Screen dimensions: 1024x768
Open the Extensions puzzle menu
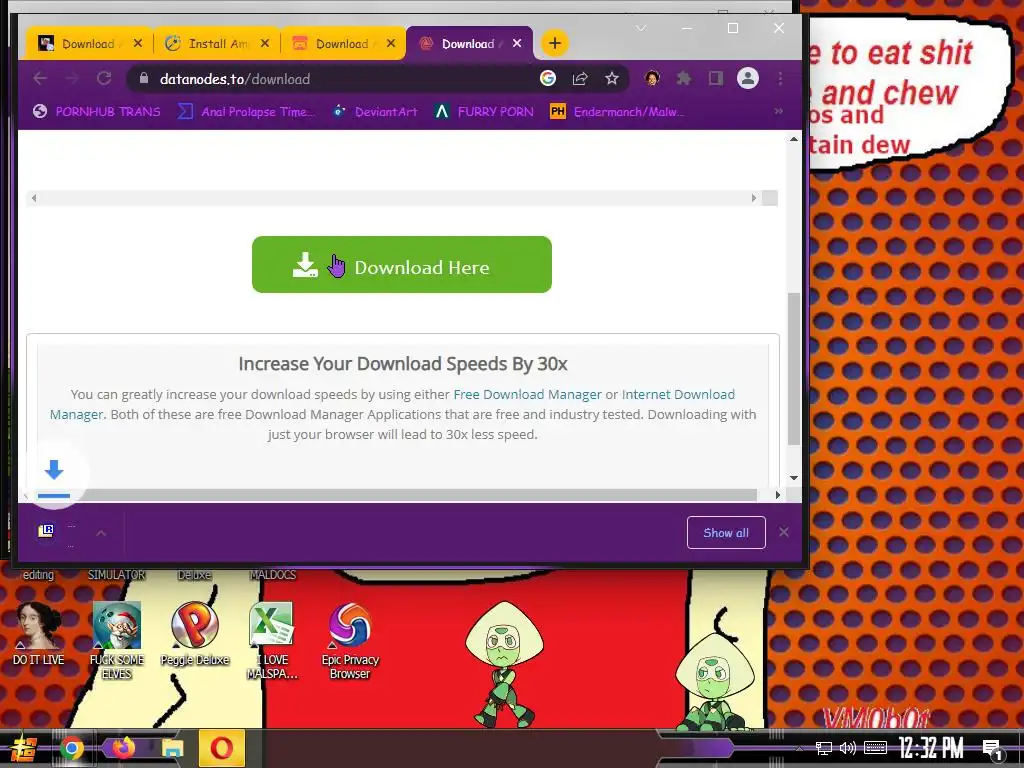click(684, 78)
